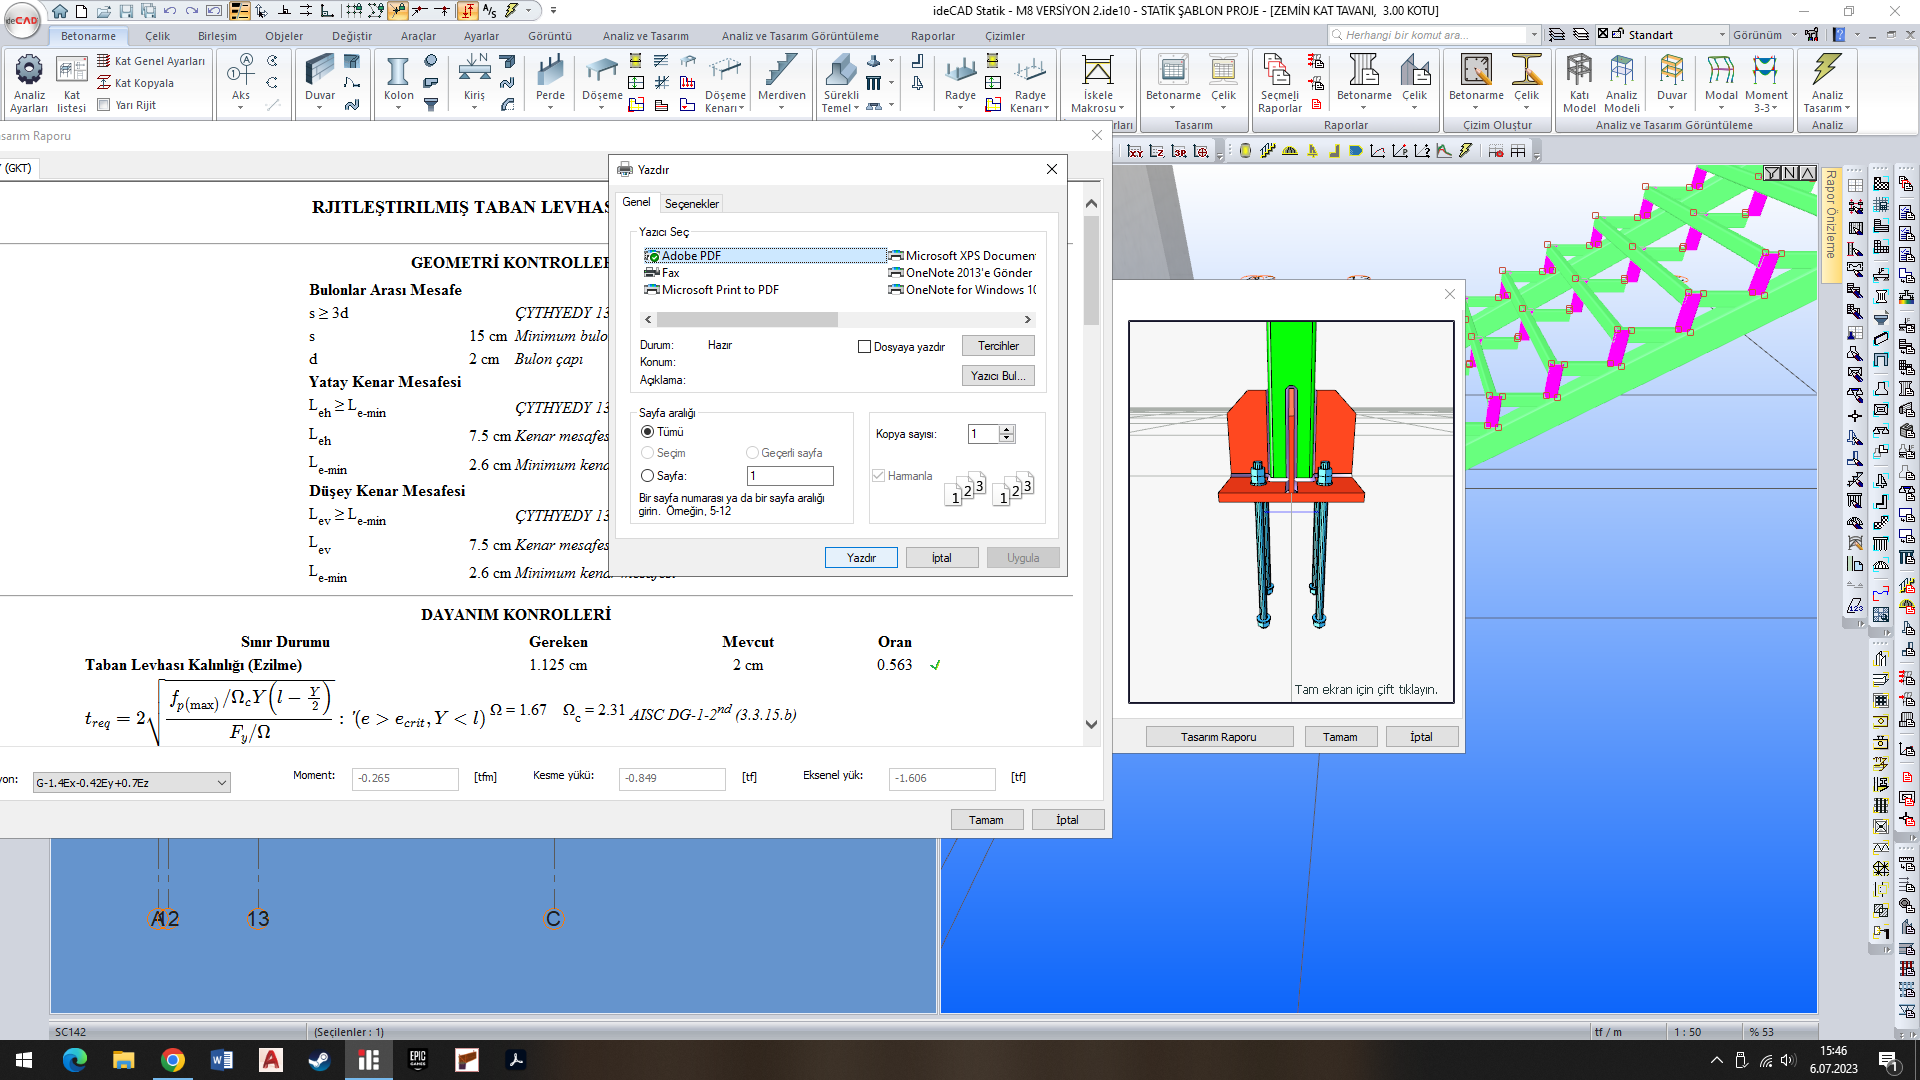Enable Dosyaya yazdır checkbox
The width and height of the screenshot is (1920, 1080).
click(864, 347)
